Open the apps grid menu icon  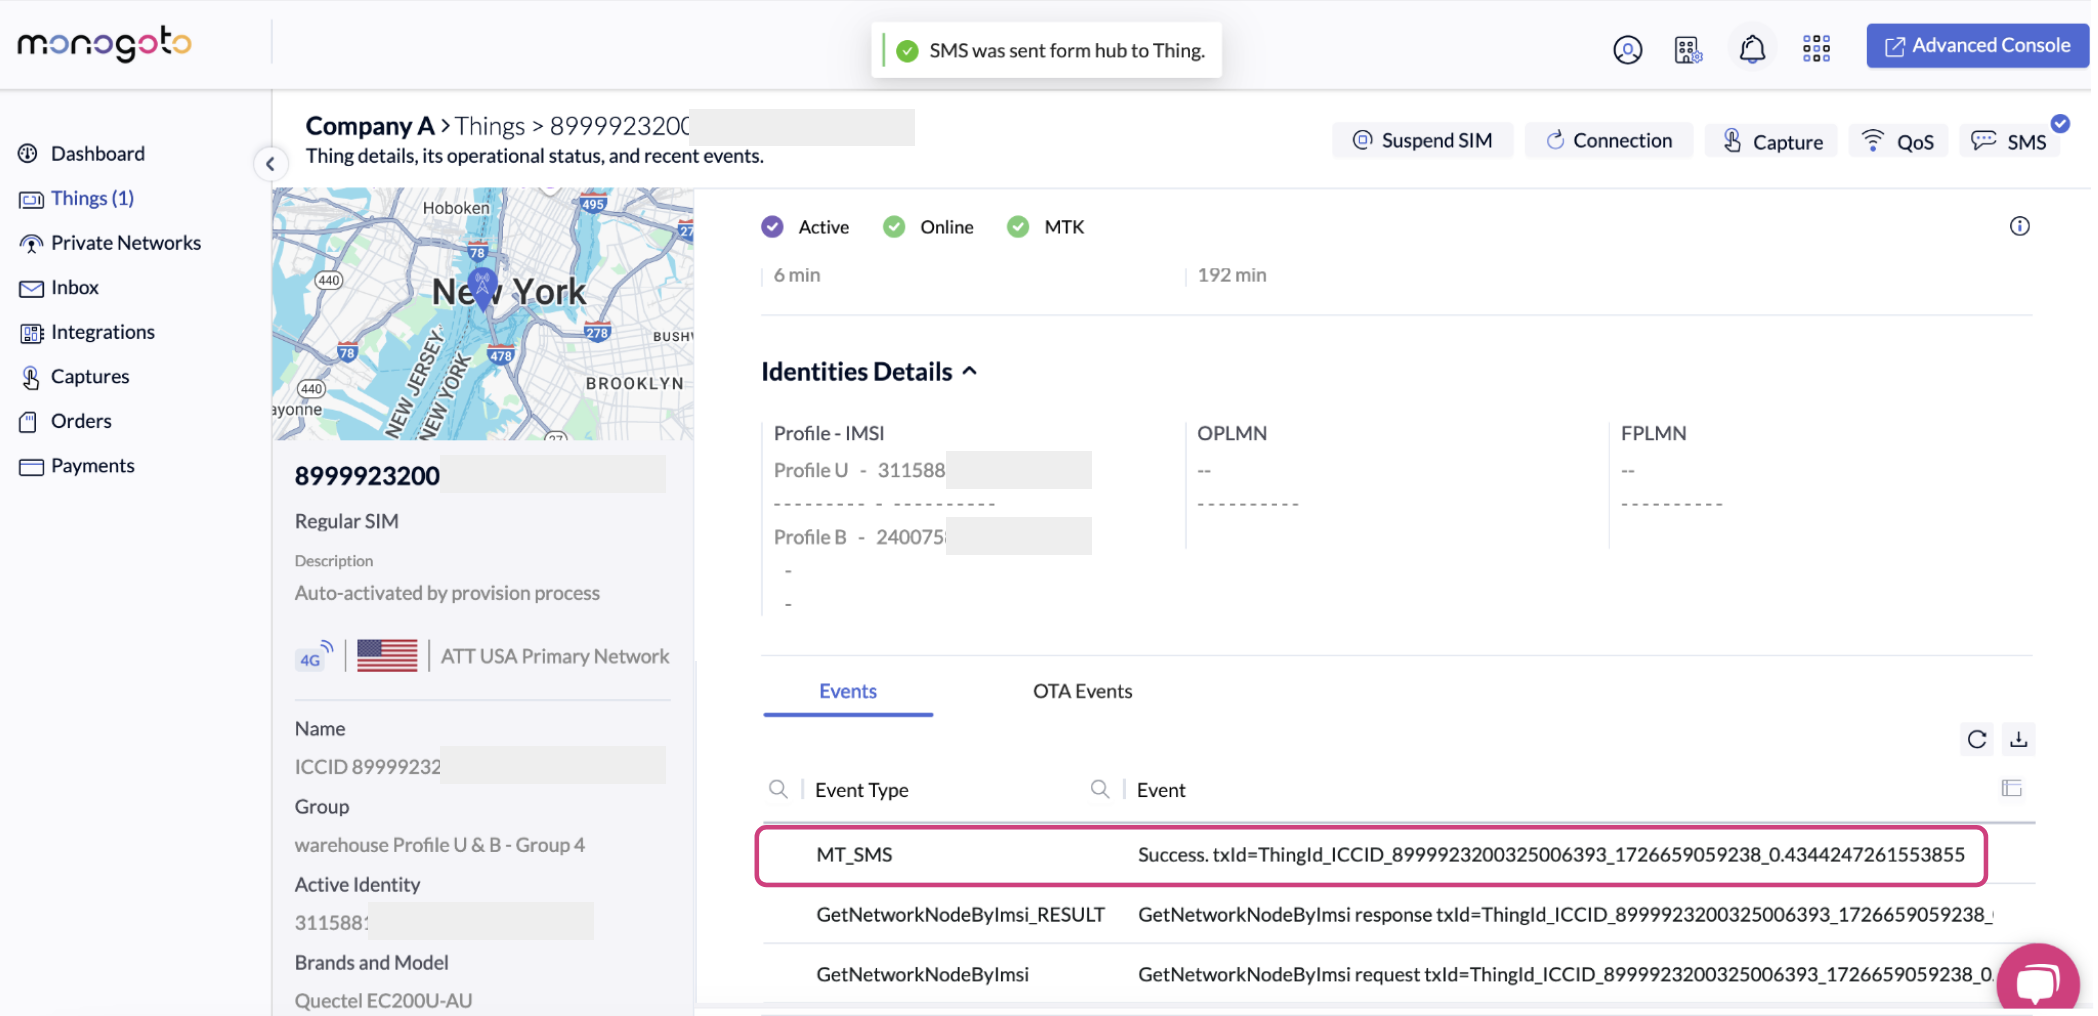(x=1815, y=49)
